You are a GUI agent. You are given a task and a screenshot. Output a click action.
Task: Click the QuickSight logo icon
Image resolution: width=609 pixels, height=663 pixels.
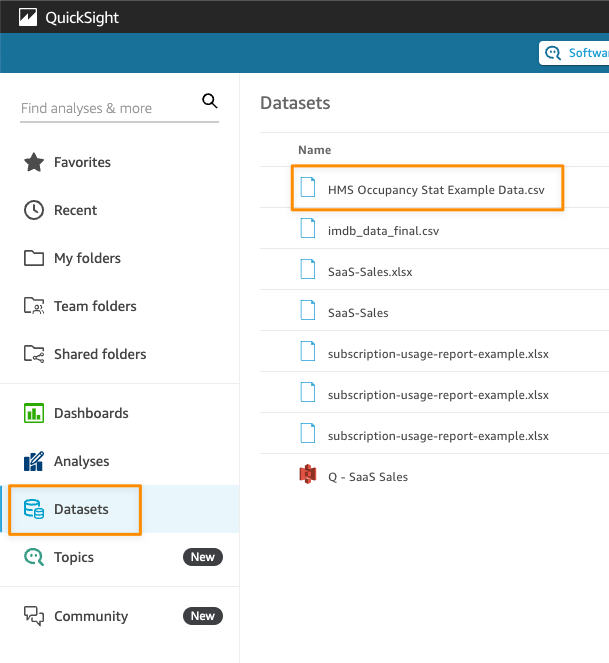point(28,17)
